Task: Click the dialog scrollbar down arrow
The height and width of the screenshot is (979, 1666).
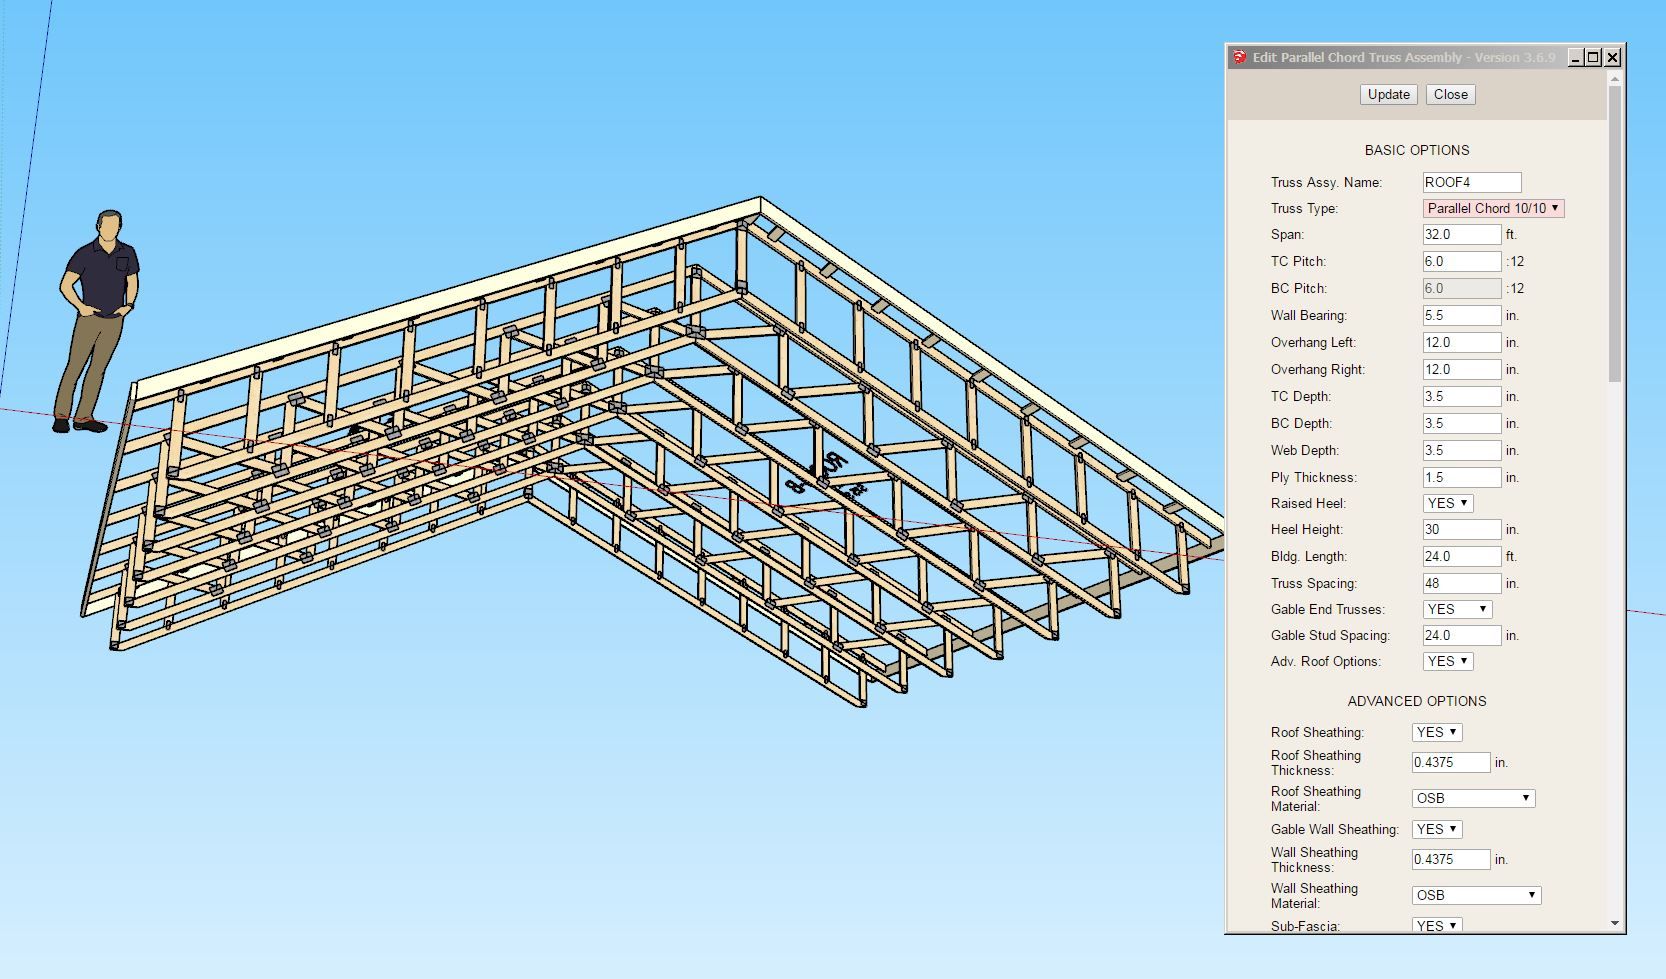Action: coord(1615,923)
